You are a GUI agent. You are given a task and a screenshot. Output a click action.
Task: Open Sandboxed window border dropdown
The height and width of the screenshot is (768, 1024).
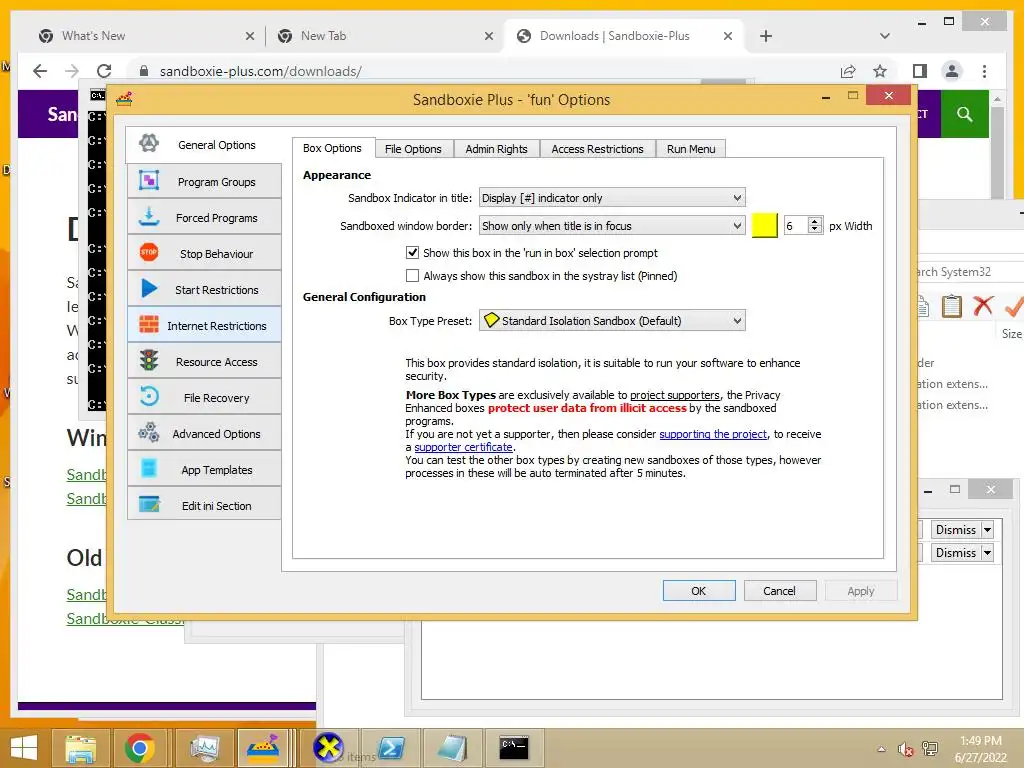(x=612, y=226)
